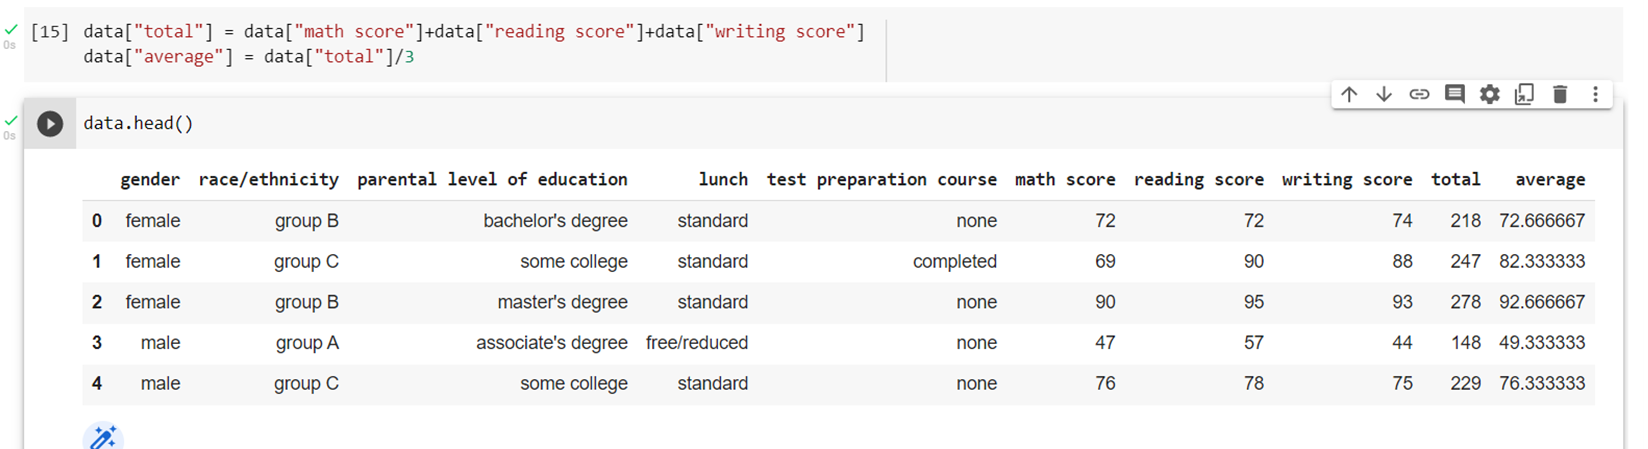This screenshot has width=1648, height=449.
Task: Click the 'lunch' column header
Action: click(x=723, y=180)
